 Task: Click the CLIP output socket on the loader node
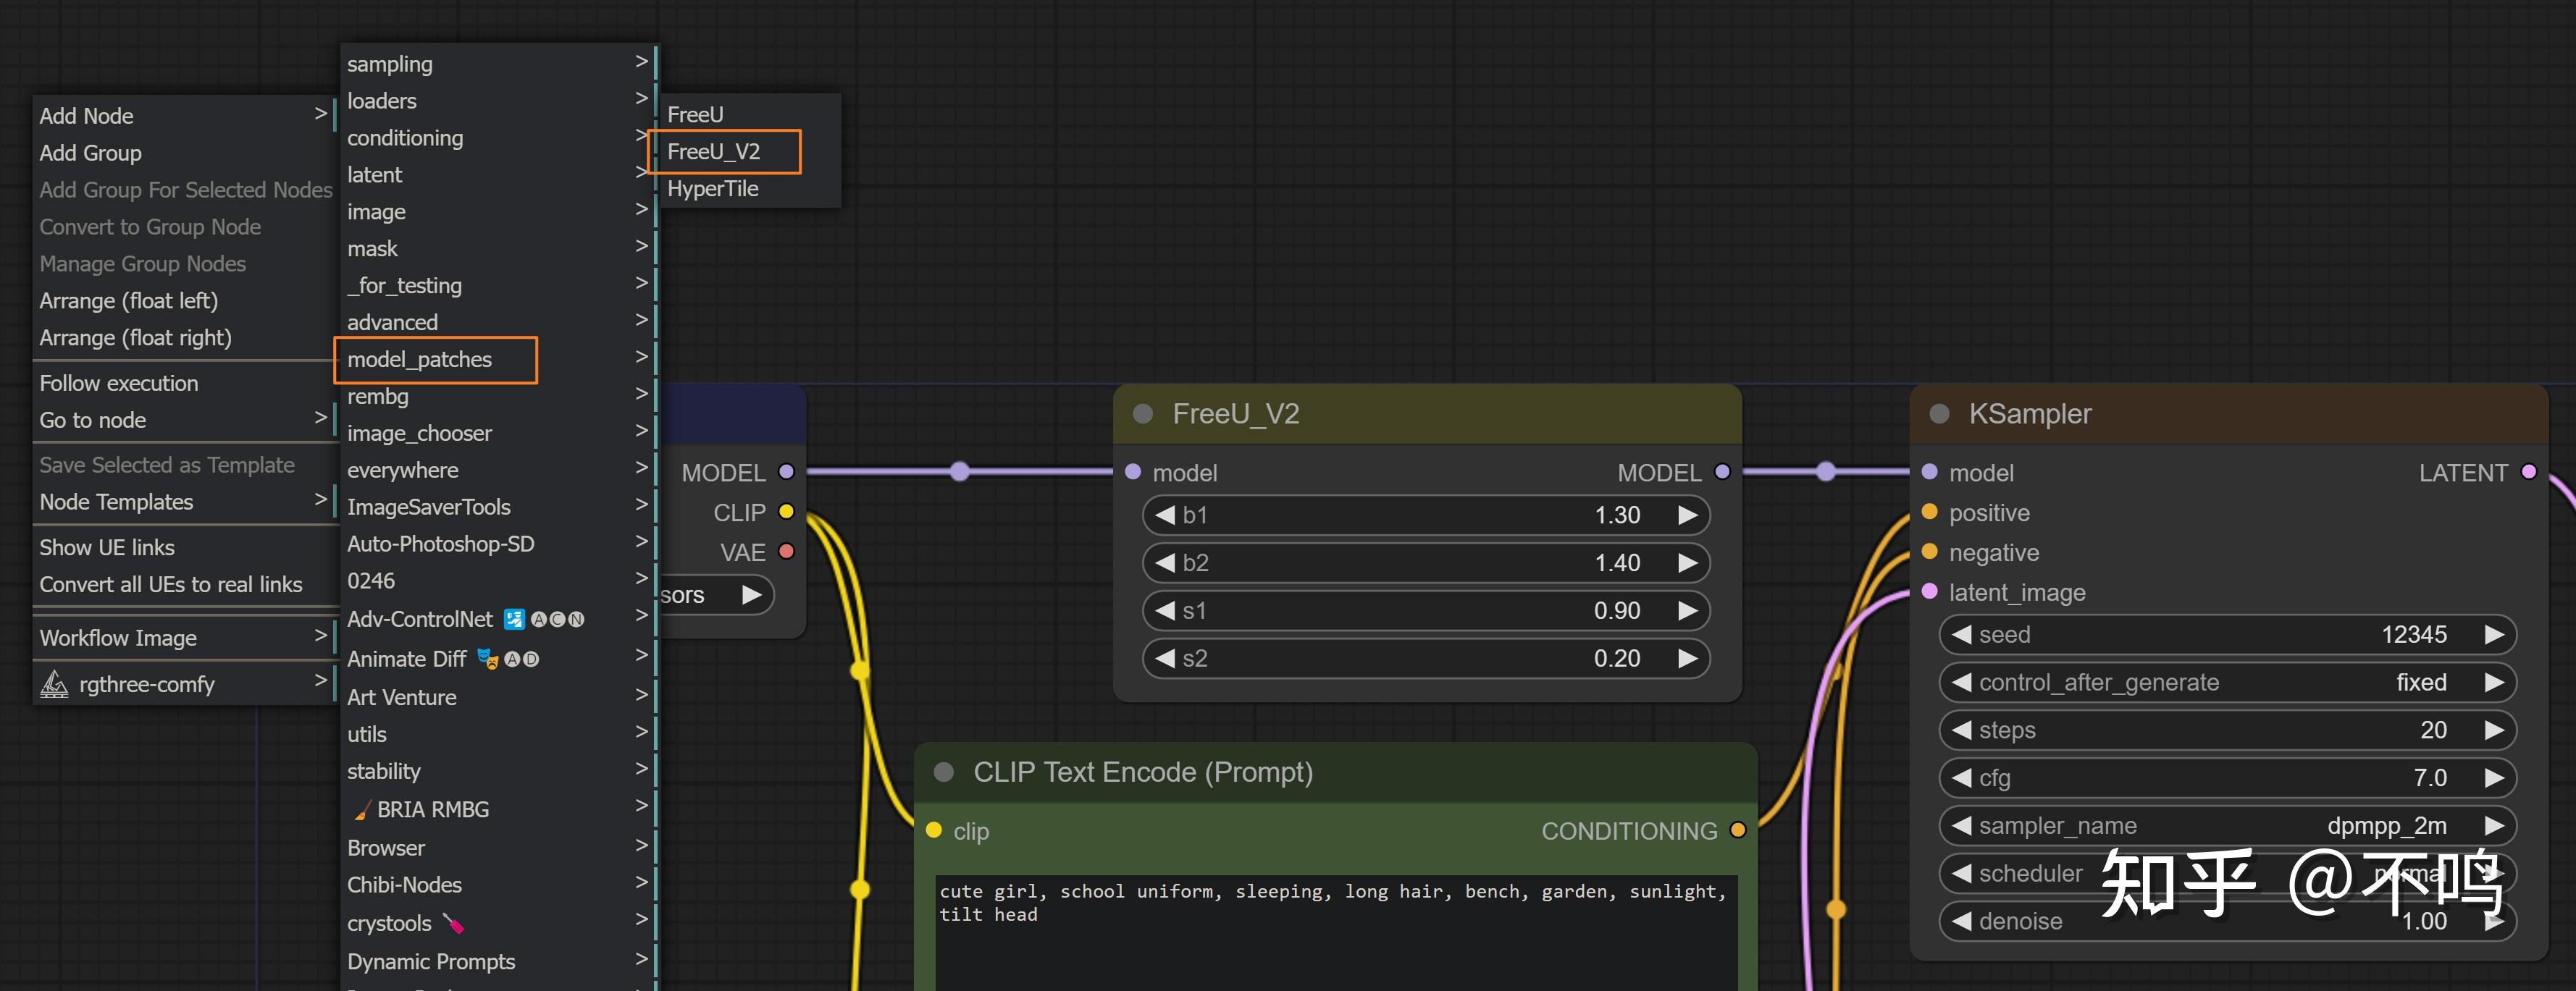786,512
